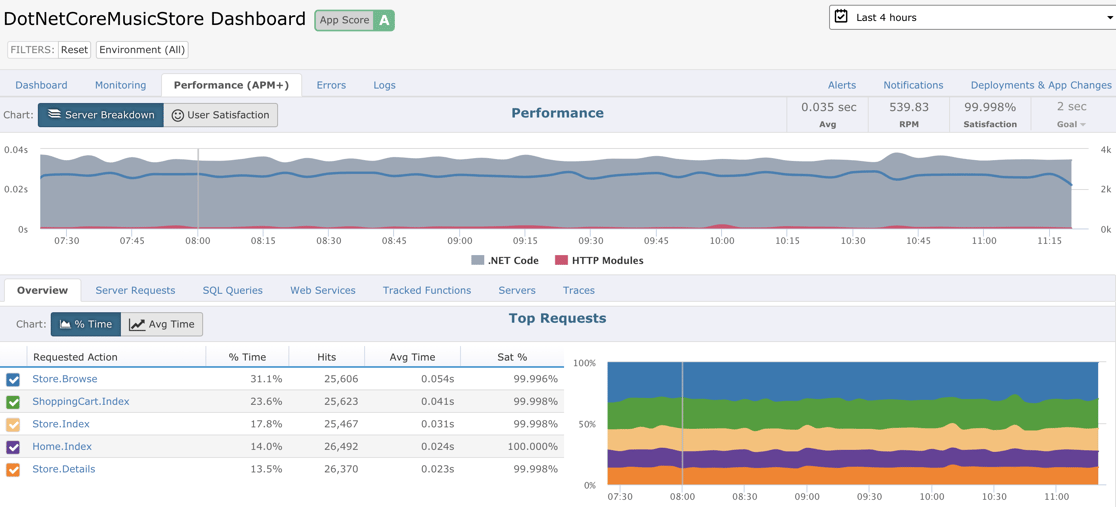Image resolution: width=1116 pixels, height=507 pixels.
Task: Open the SQL Queries tab
Action: [x=232, y=290]
